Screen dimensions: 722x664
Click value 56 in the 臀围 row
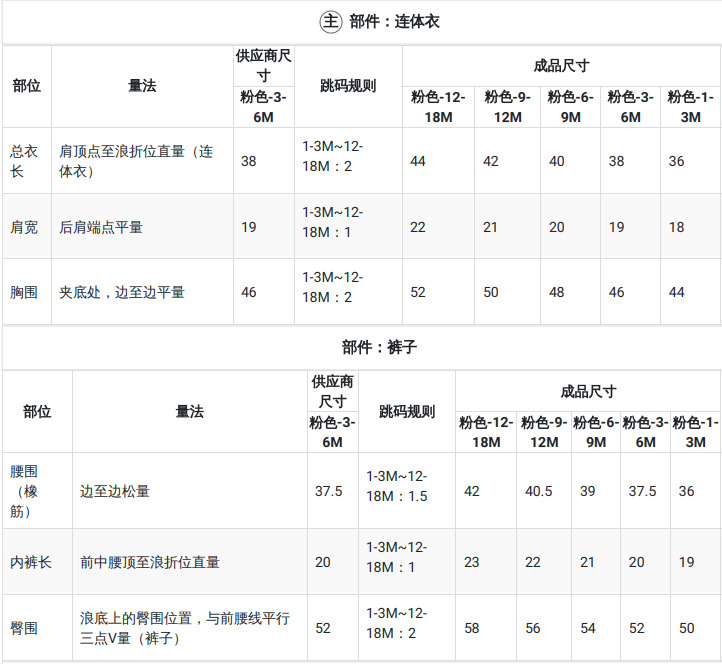(533, 628)
